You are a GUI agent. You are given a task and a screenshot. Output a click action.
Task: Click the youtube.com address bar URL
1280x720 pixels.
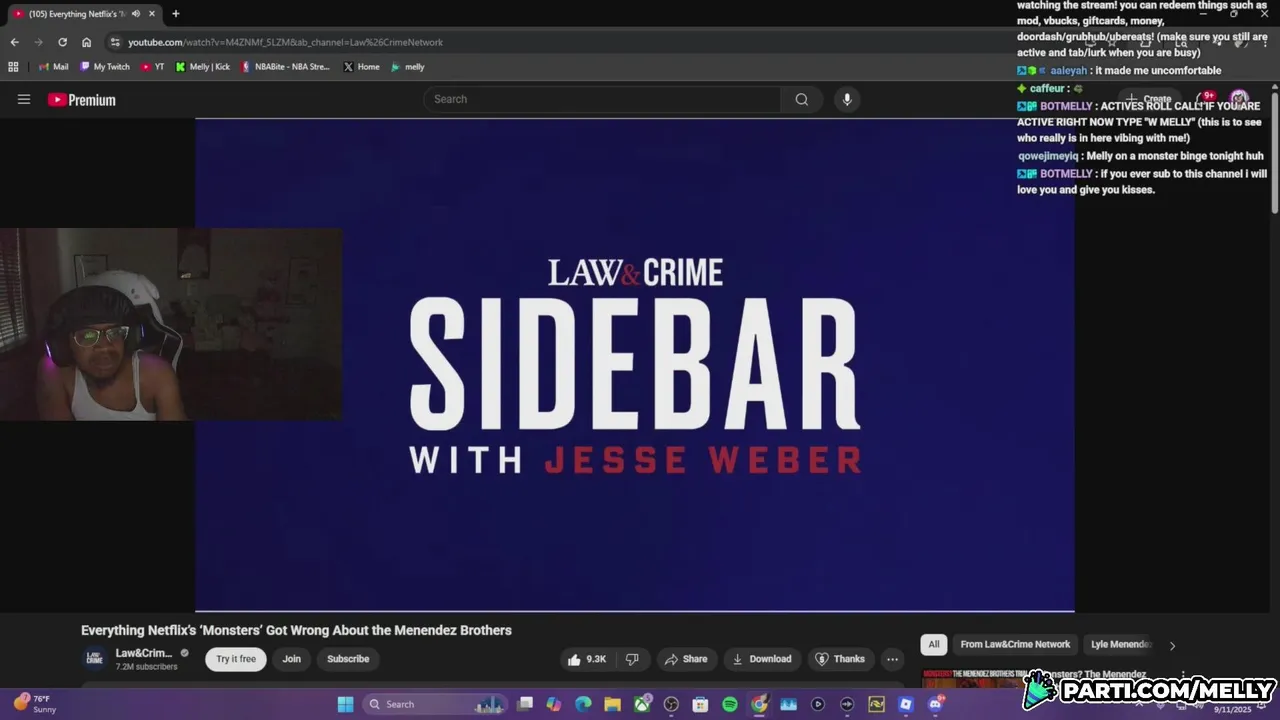[x=285, y=42]
